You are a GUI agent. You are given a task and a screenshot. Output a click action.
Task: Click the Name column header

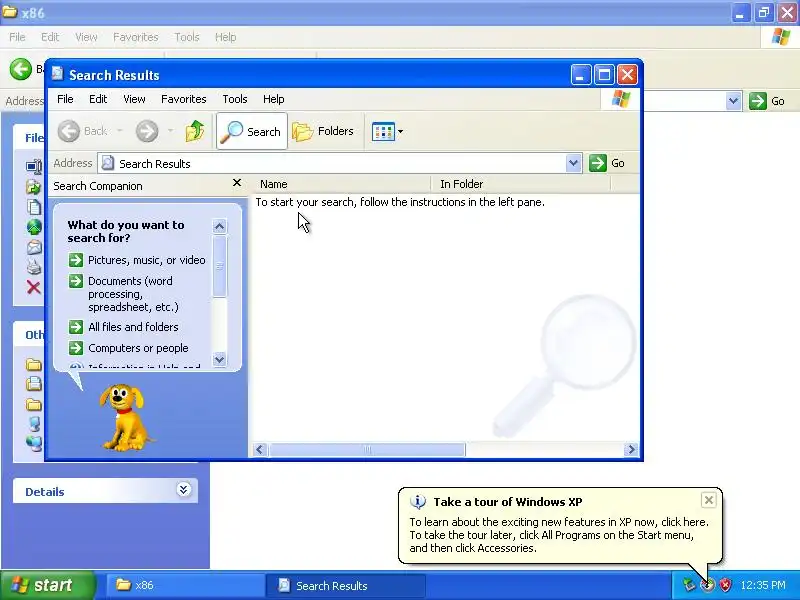(342, 184)
